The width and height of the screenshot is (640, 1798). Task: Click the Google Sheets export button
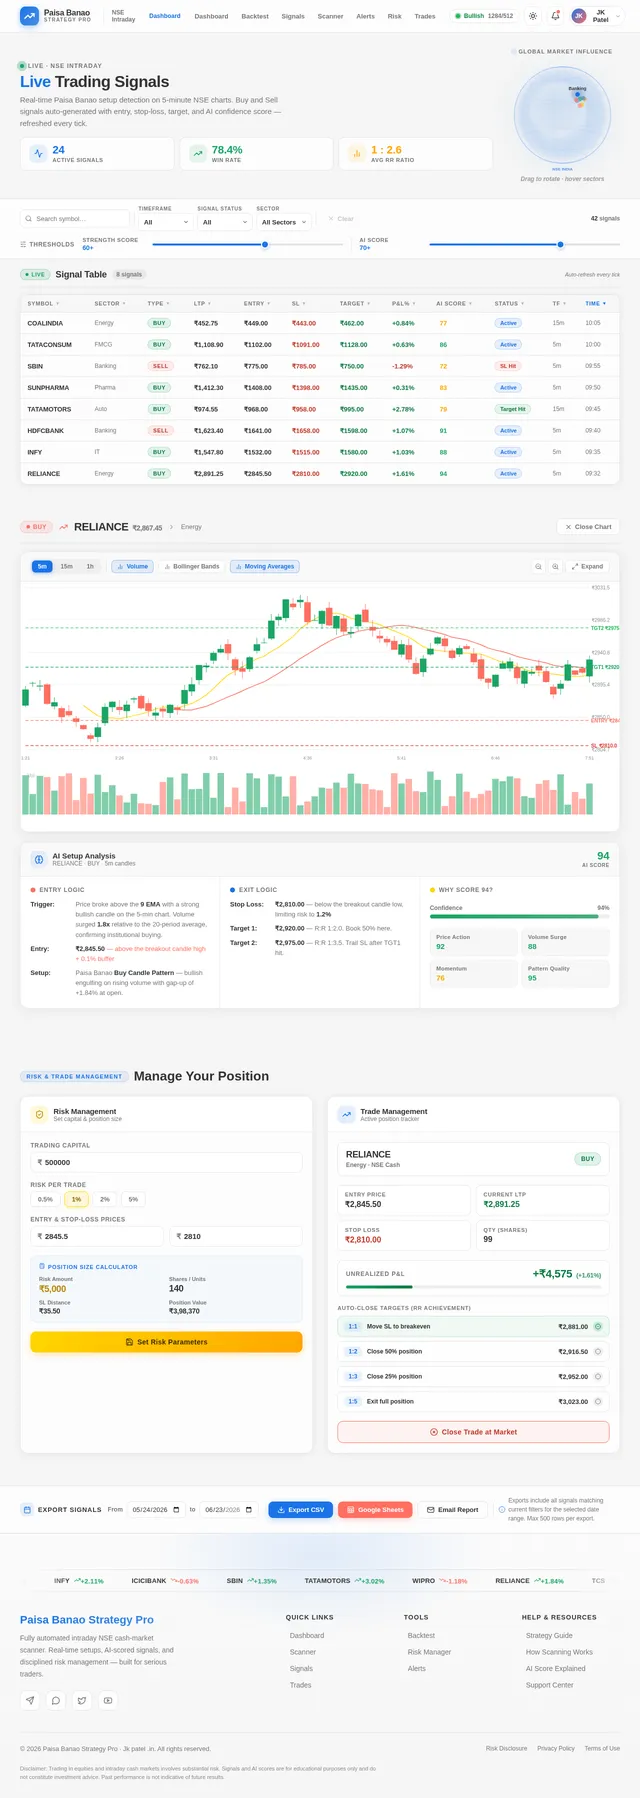click(375, 1509)
